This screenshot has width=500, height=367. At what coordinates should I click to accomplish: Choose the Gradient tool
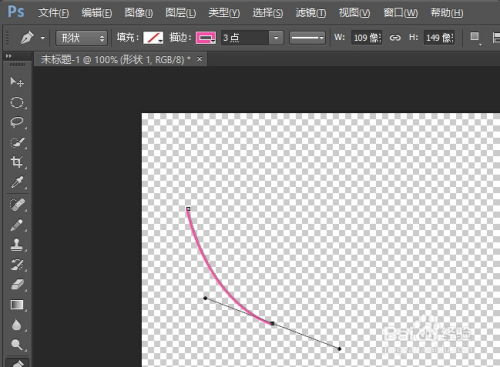click(x=17, y=305)
